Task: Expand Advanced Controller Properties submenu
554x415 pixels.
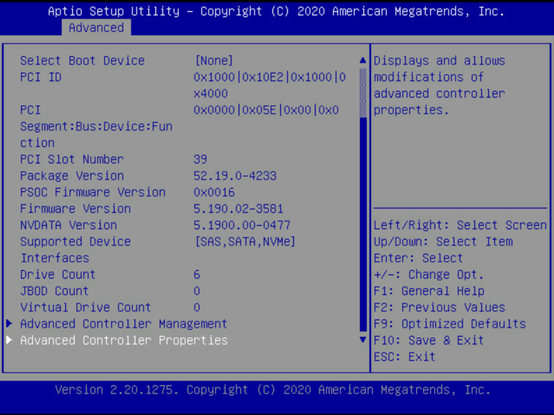Action: (124, 340)
